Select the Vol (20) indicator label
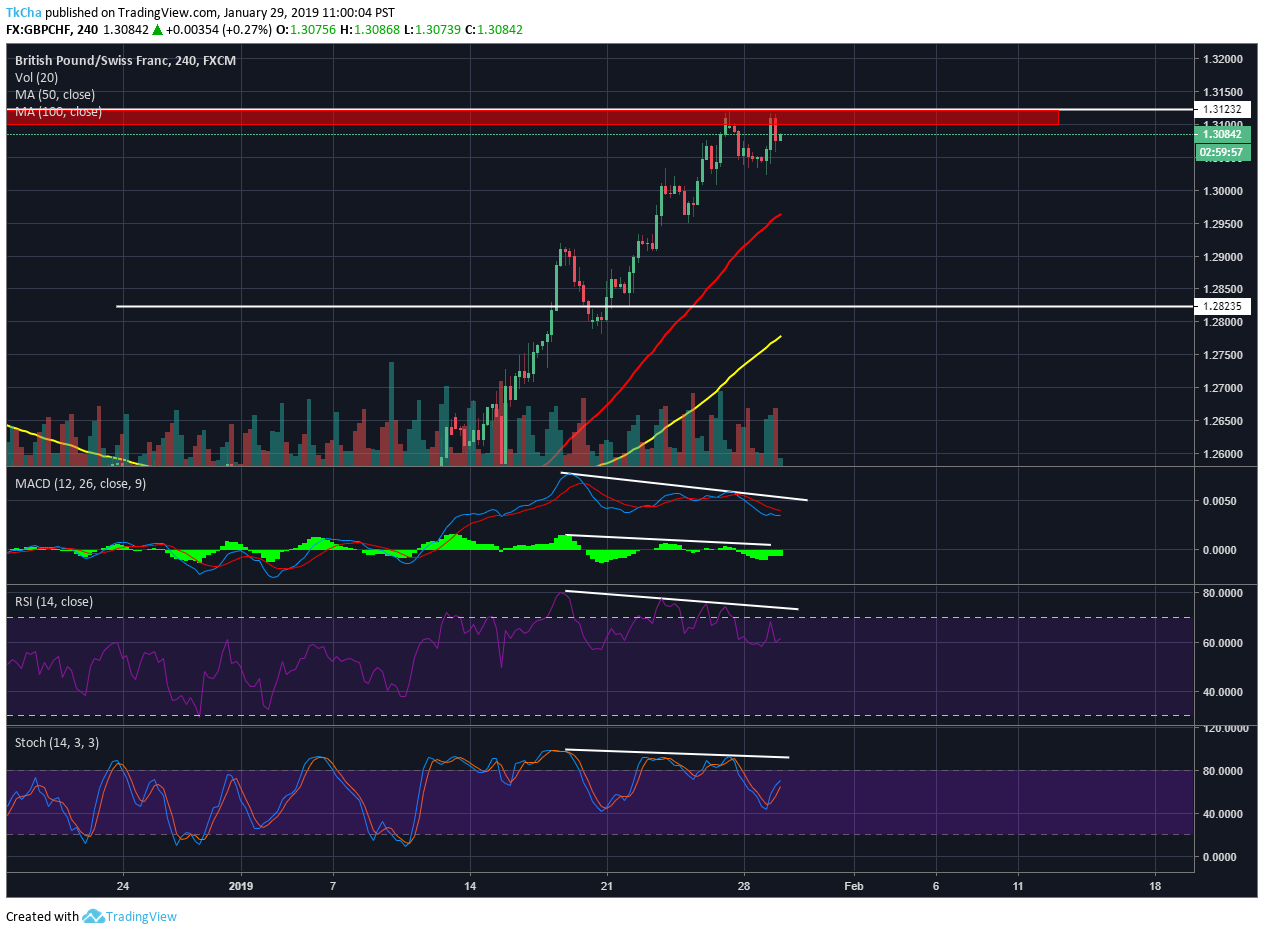Screen dimensions: 1264x934 point(36,77)
